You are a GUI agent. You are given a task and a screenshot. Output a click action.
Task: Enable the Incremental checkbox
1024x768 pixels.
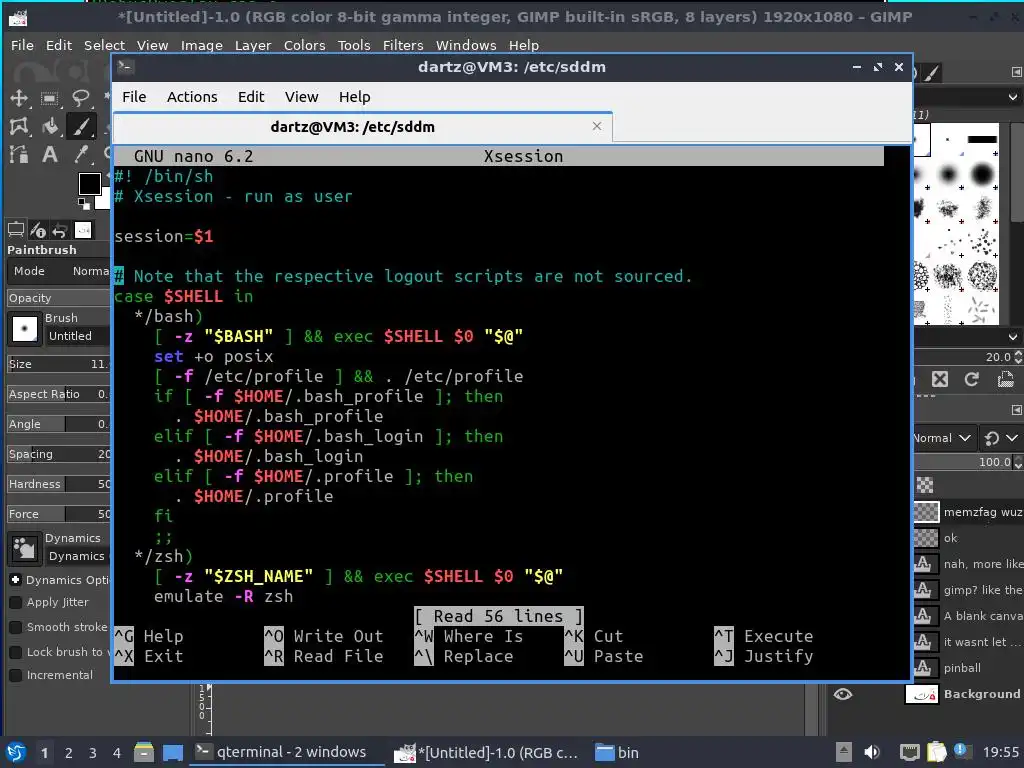(x=16, y=675)
